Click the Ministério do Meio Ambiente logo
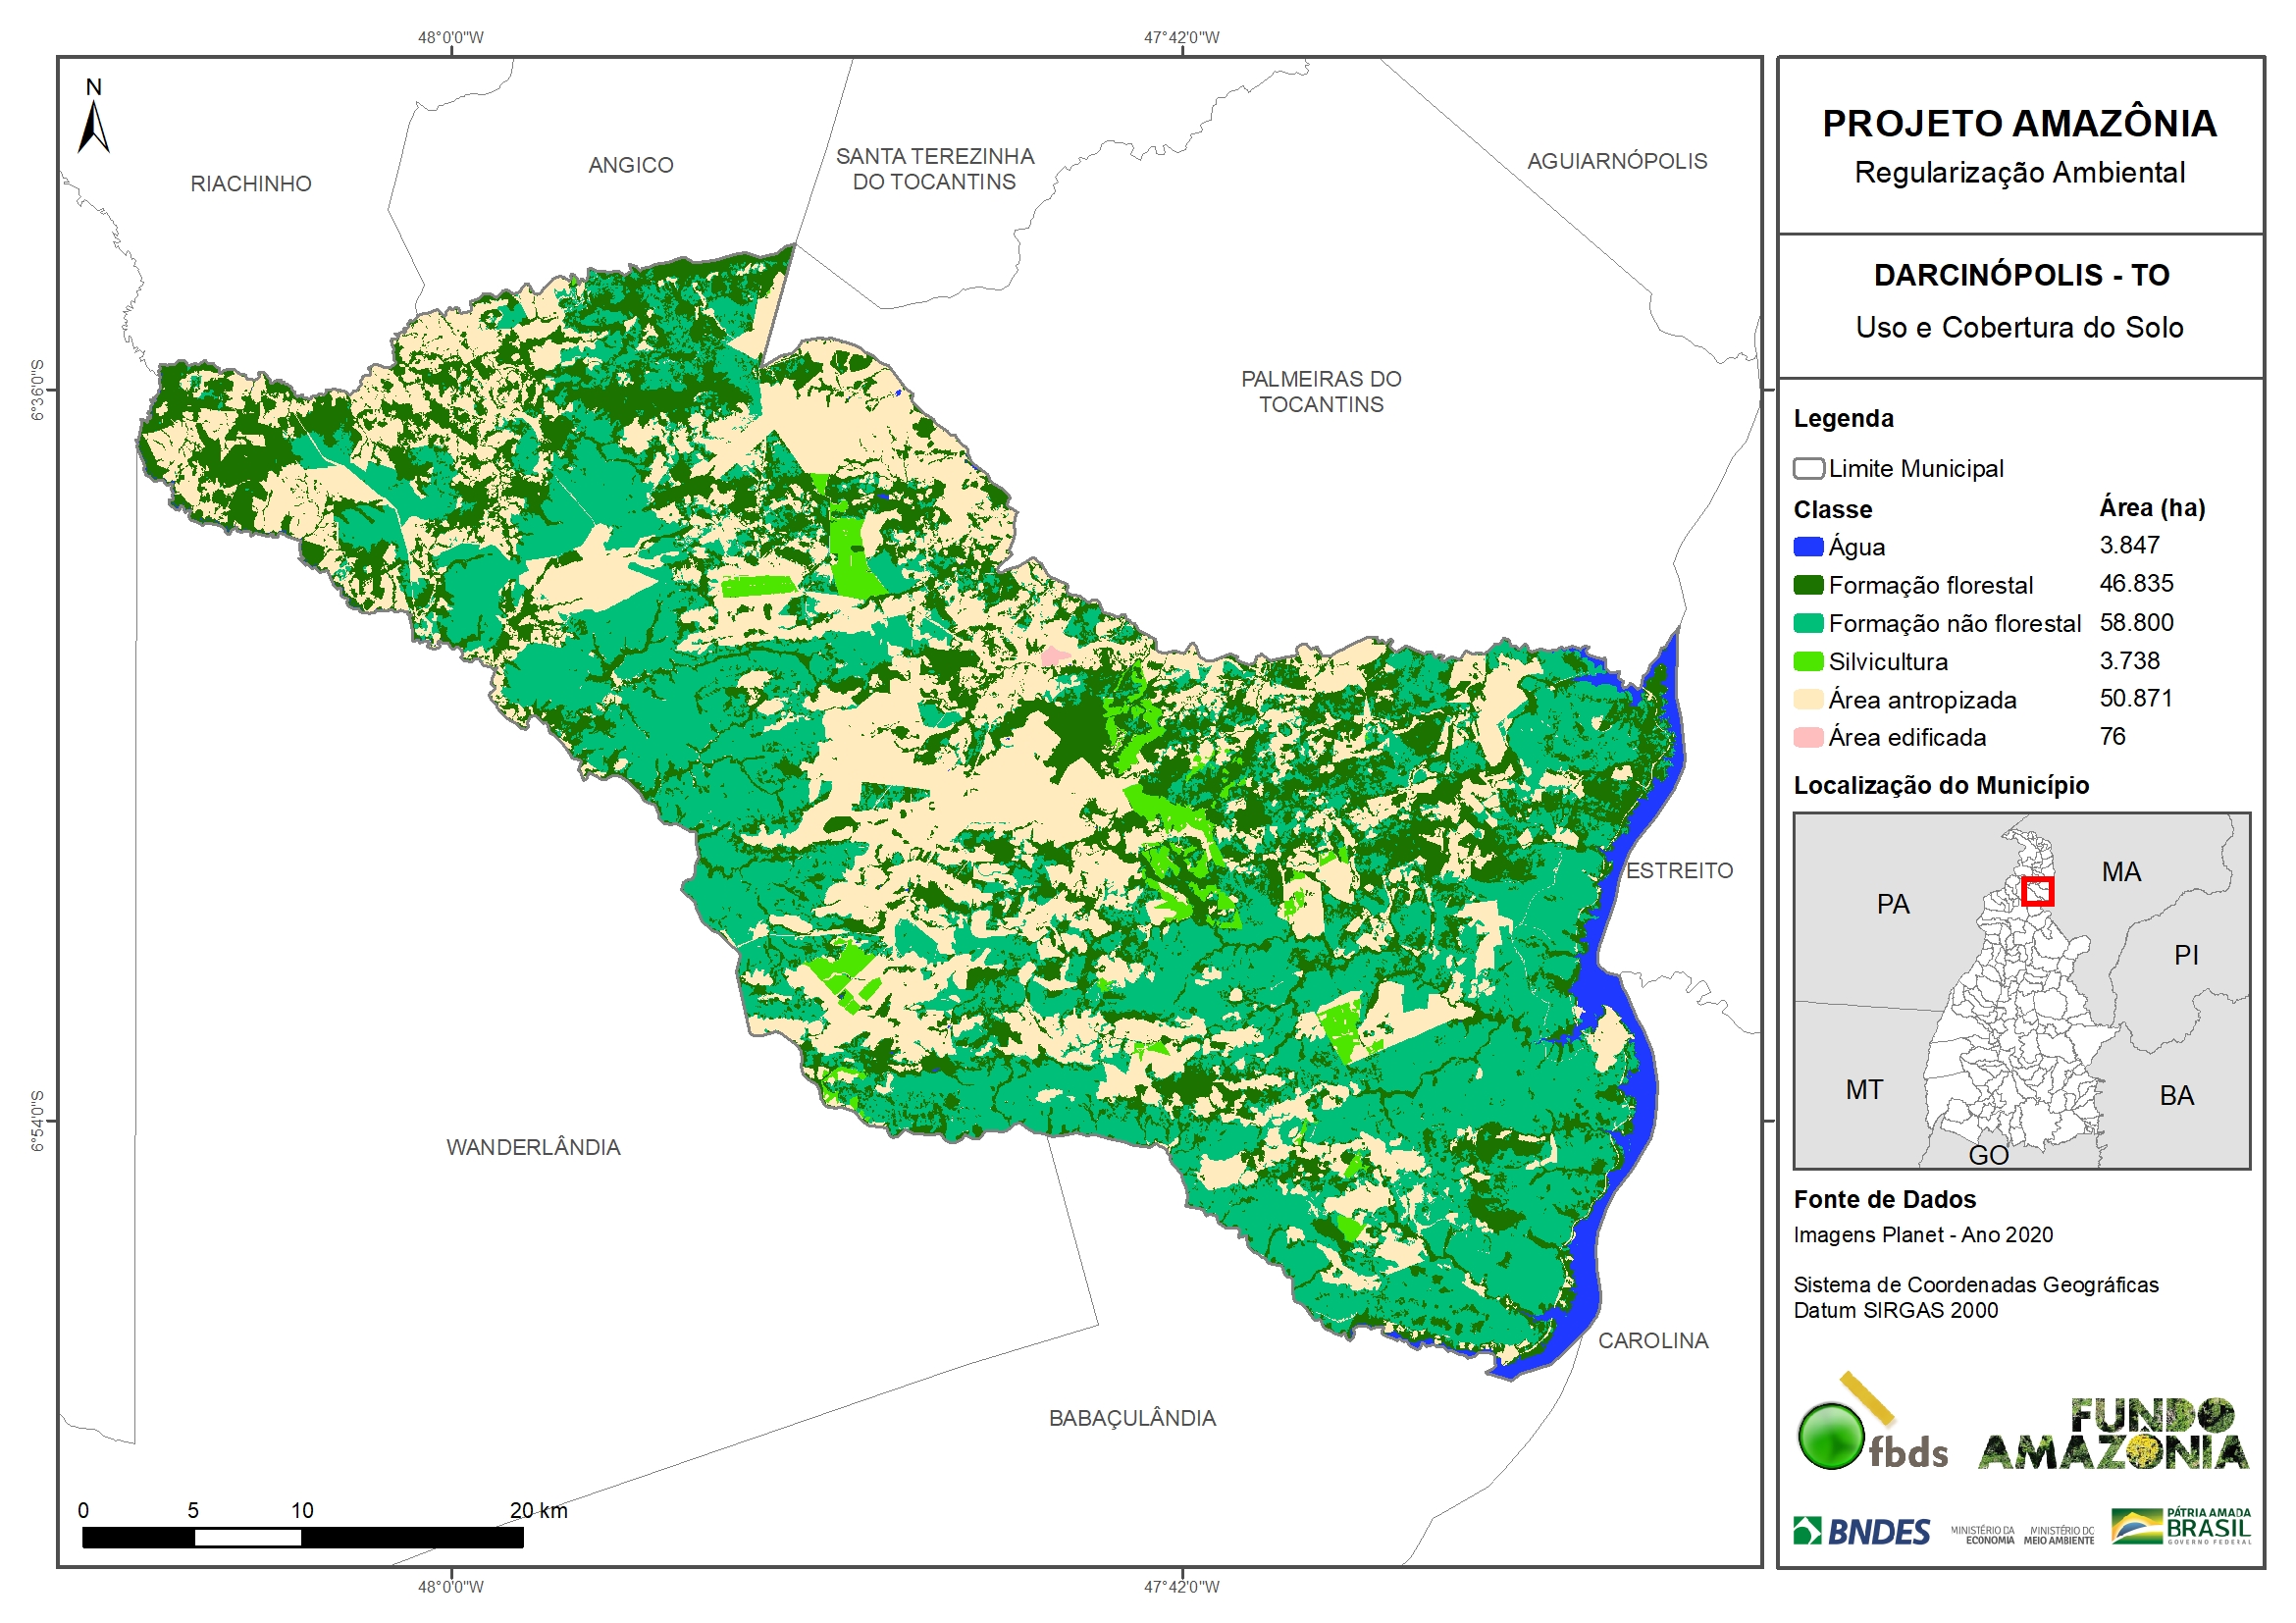Screen dimensions: 2296x1623 point(2058,1536)
